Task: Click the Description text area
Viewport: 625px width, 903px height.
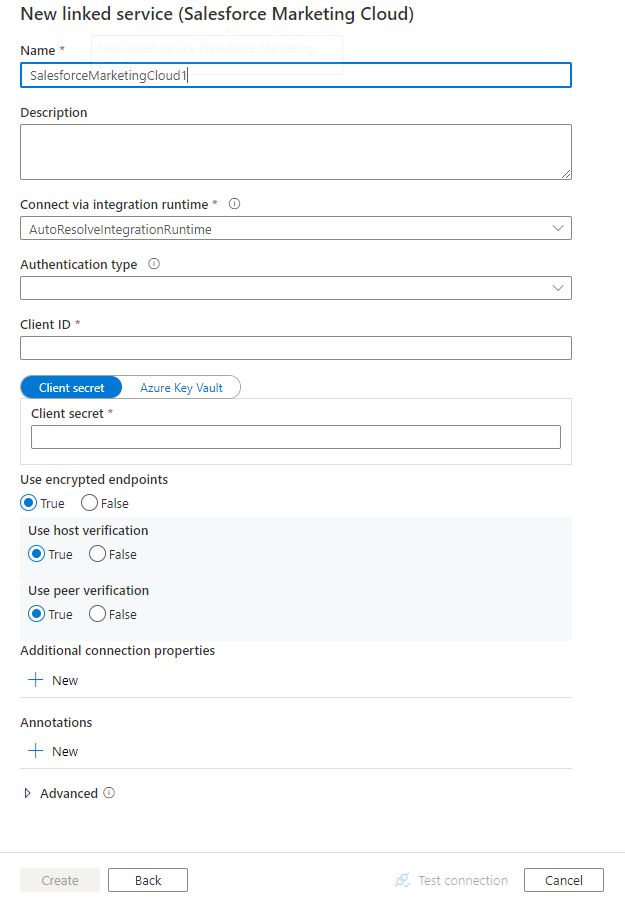Action: [296, 152]
